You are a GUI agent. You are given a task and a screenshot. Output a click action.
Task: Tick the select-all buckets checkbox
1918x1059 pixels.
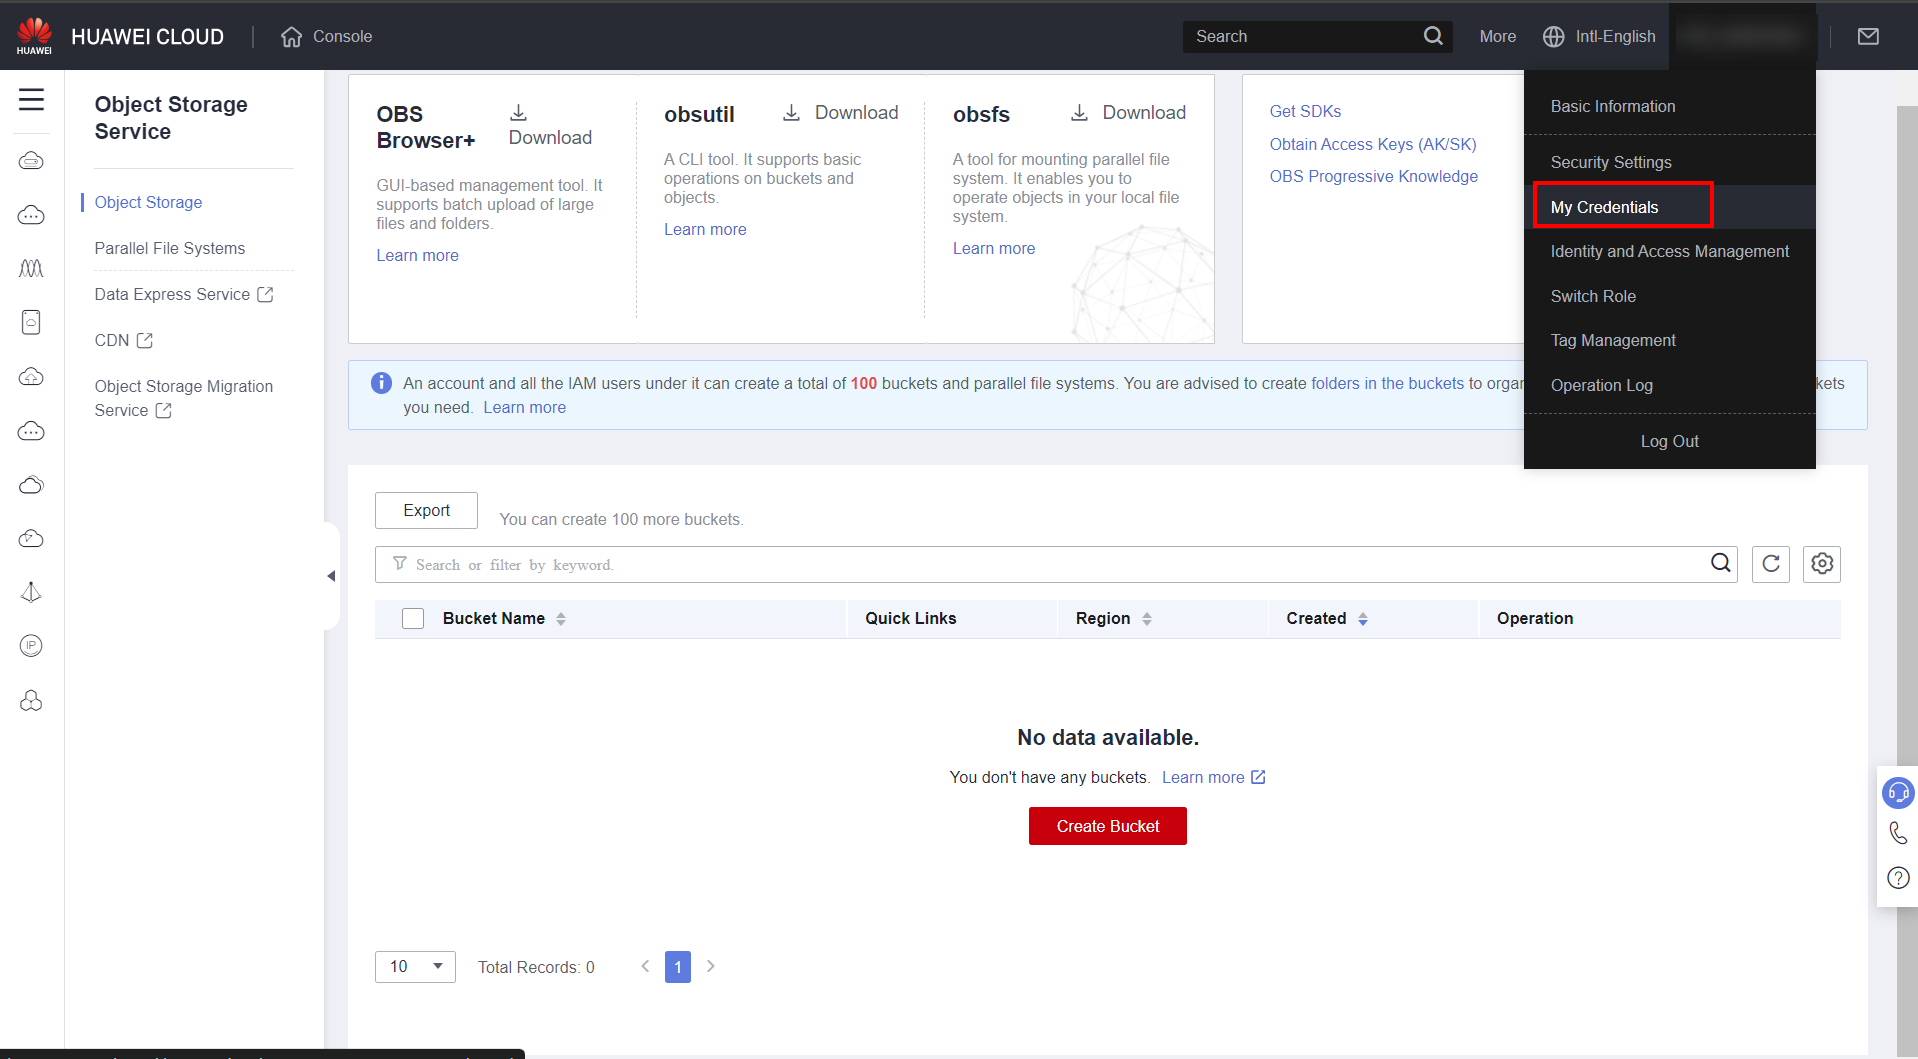(x=413, y=619)
